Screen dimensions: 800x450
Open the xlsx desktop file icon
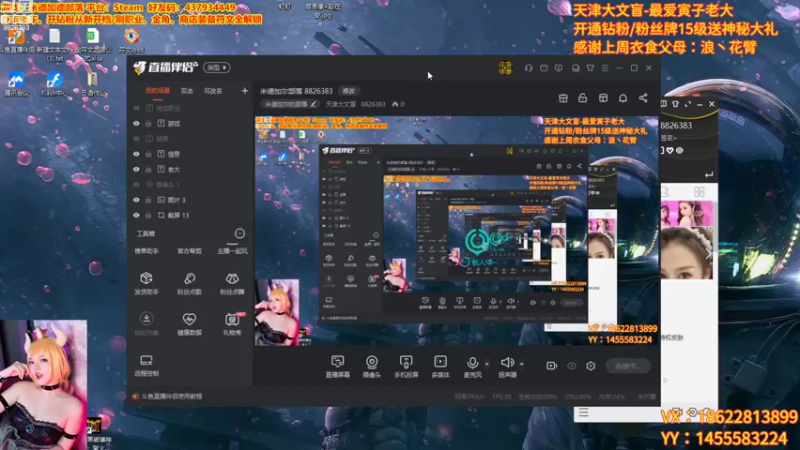tap(93, 43)
